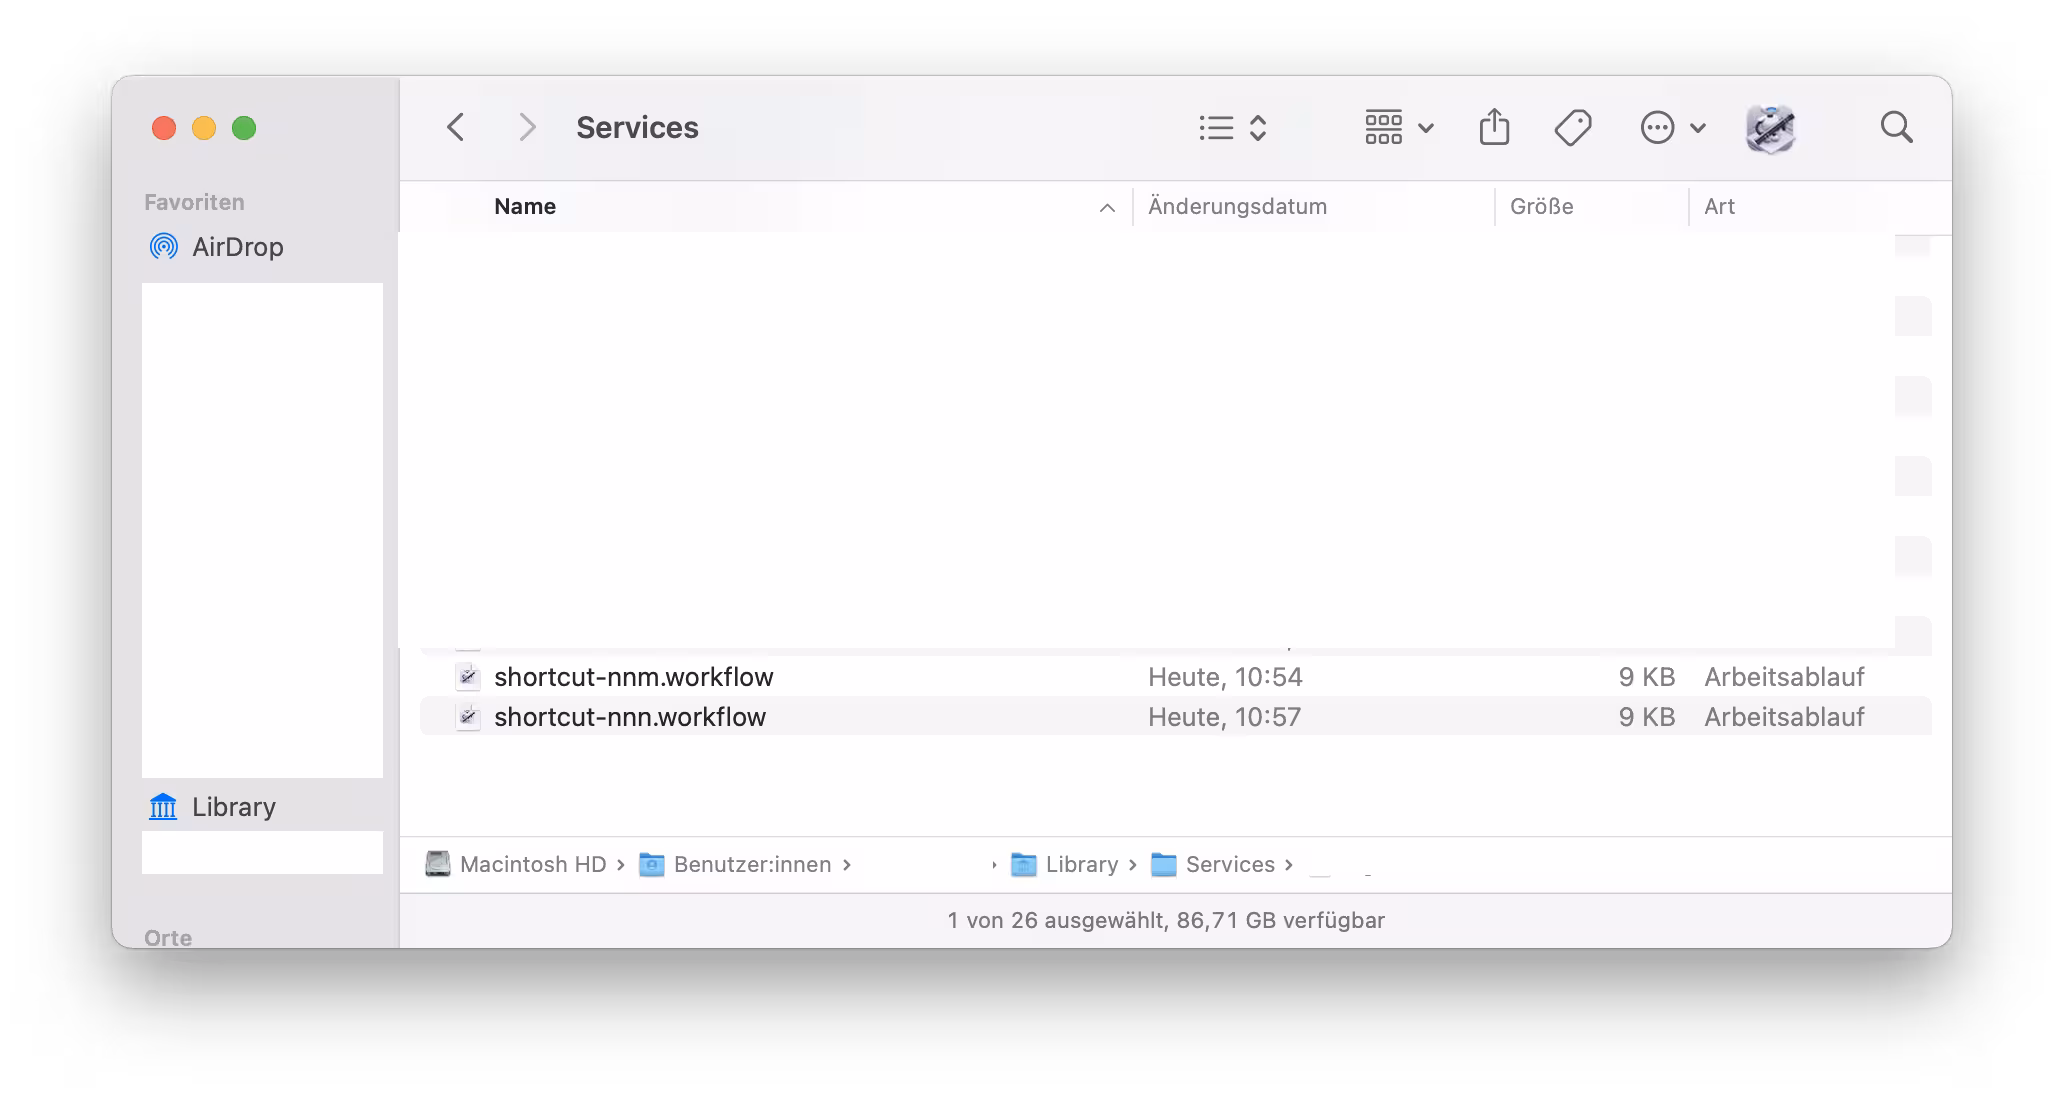Viewport: 2064px width, 1096px height.
Task: Open Services in the path bar
Action: click(1228, 864)
